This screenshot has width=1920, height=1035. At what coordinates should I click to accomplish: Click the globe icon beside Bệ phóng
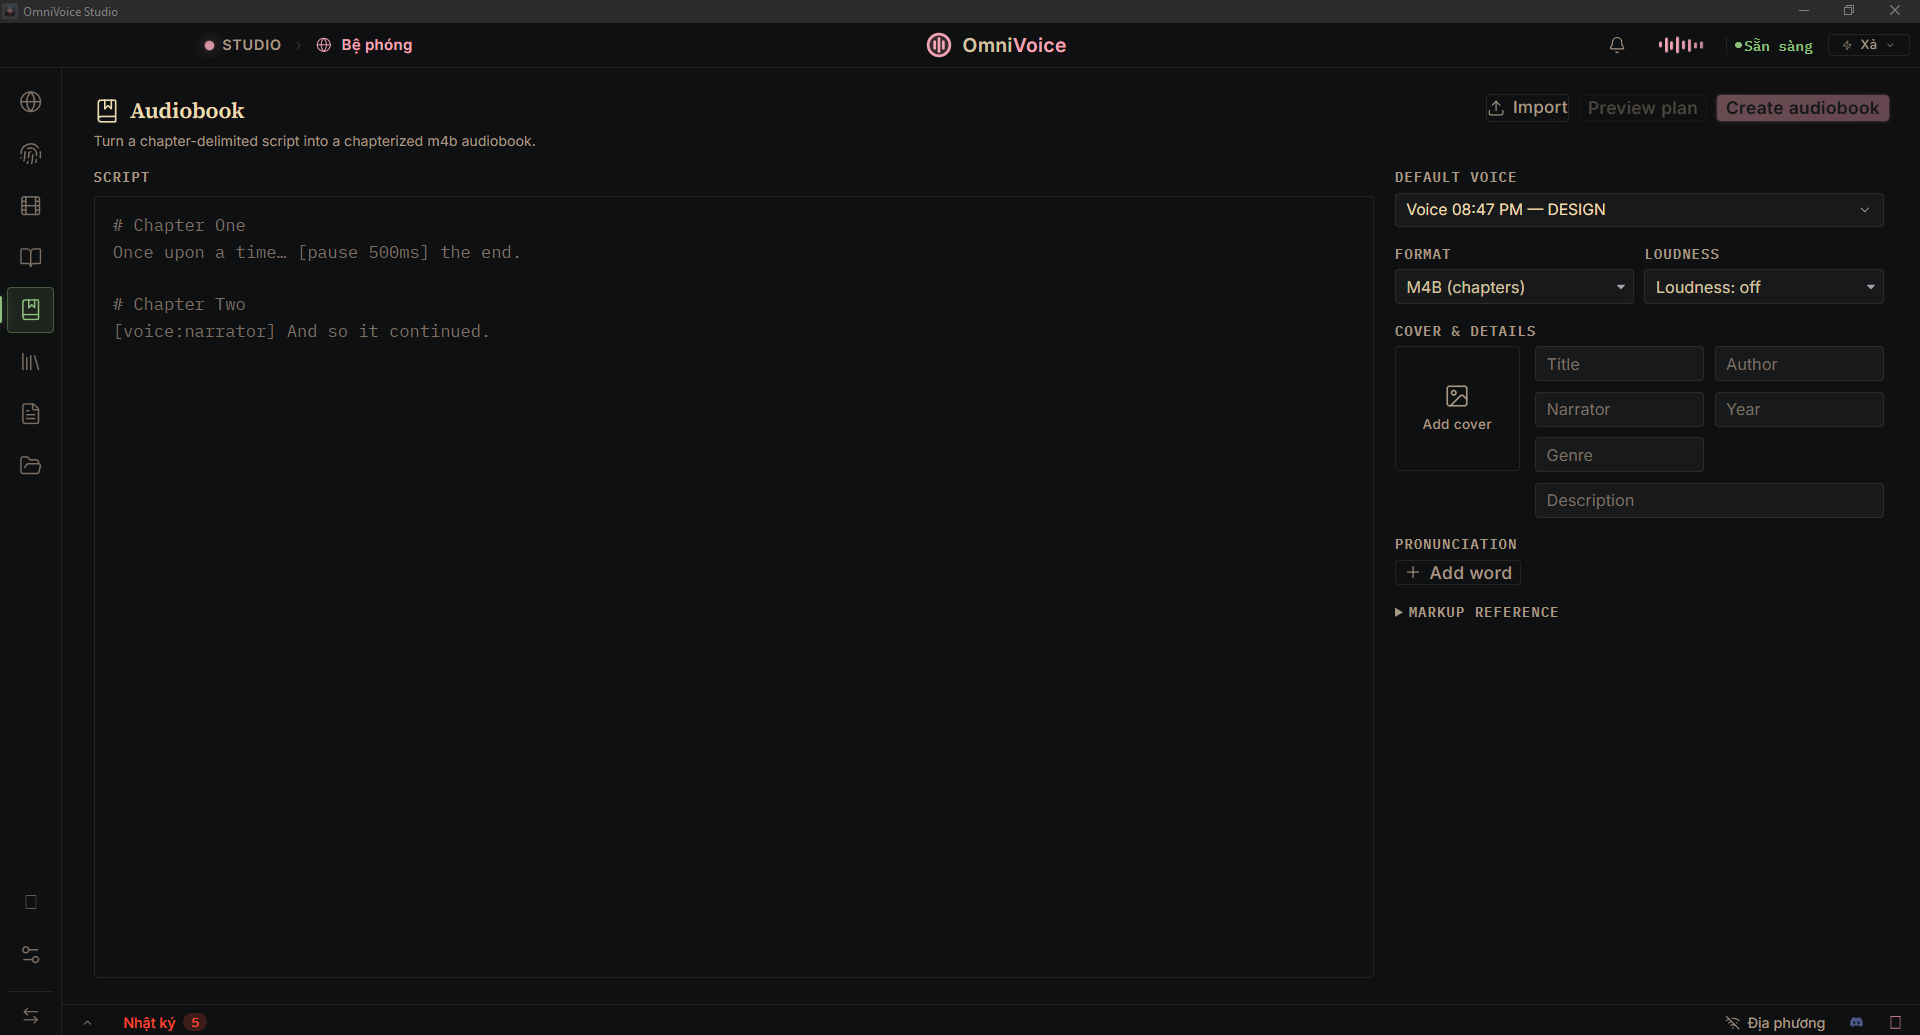click(324, 45)
